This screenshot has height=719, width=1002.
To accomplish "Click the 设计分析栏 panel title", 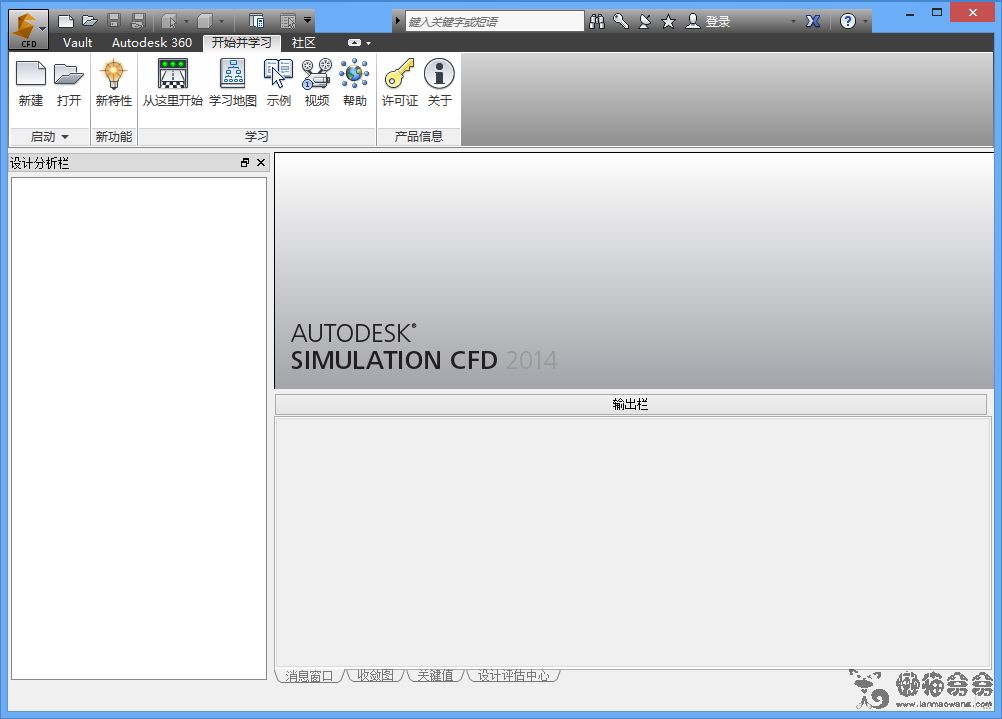I will pos(40,163).
